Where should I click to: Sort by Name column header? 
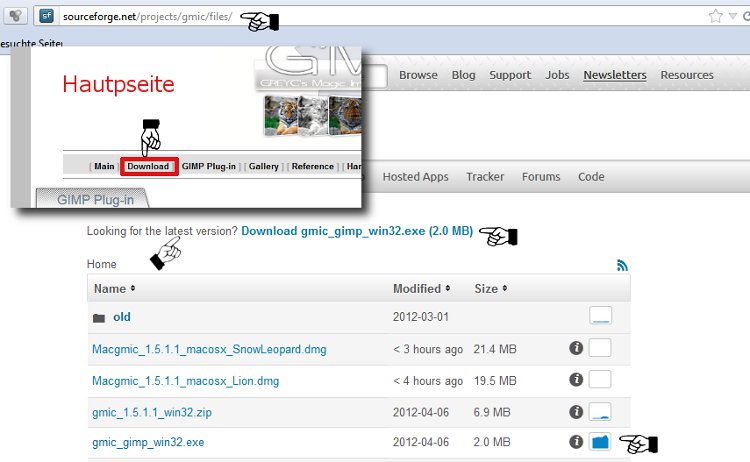point(114,289)
